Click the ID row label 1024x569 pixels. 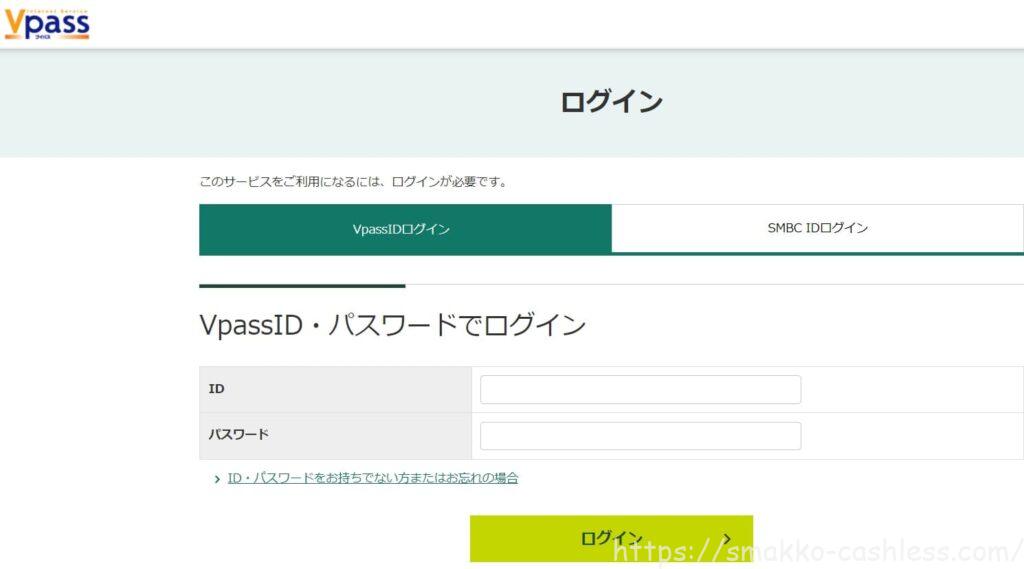(x=216, y=389)
